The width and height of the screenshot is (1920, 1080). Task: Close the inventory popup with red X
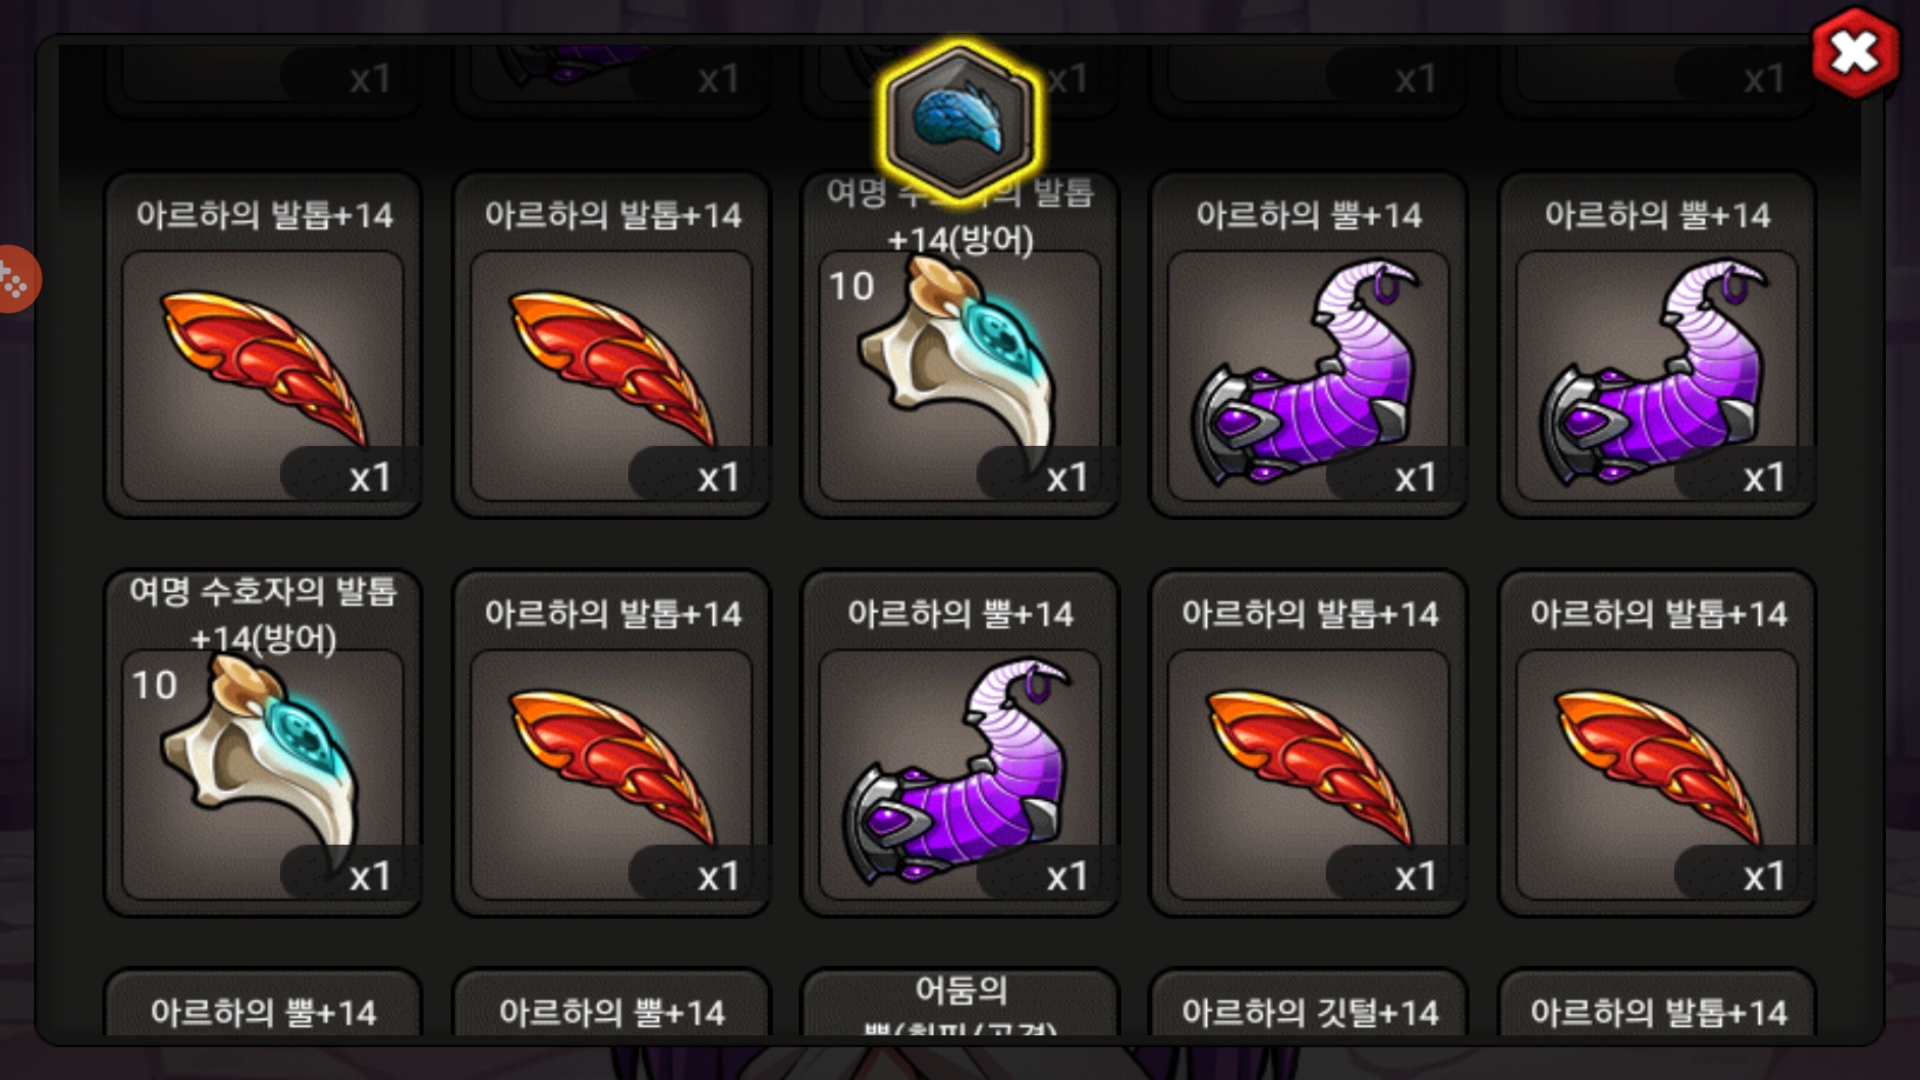[1854, 53]
